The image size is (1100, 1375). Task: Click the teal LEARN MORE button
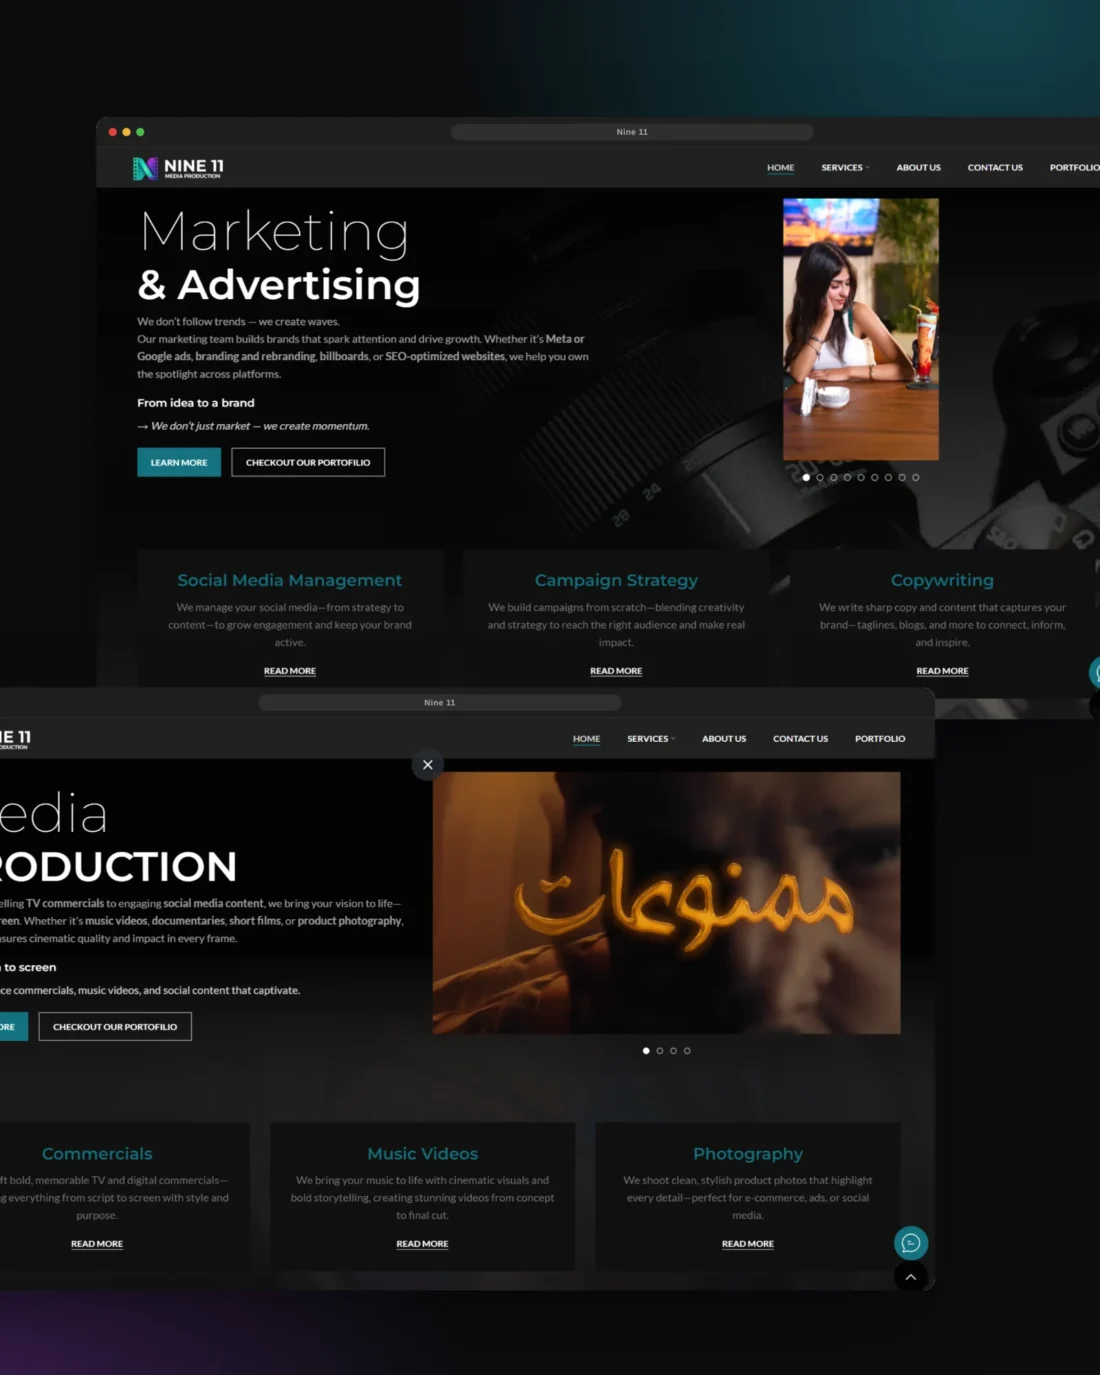point(179,462)
